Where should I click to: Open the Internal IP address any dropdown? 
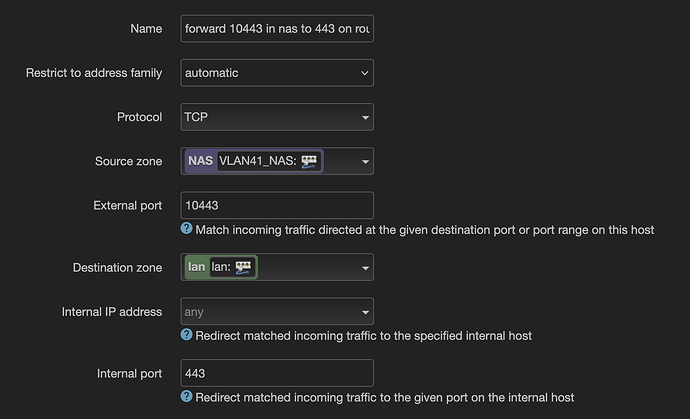coord(277,312)
